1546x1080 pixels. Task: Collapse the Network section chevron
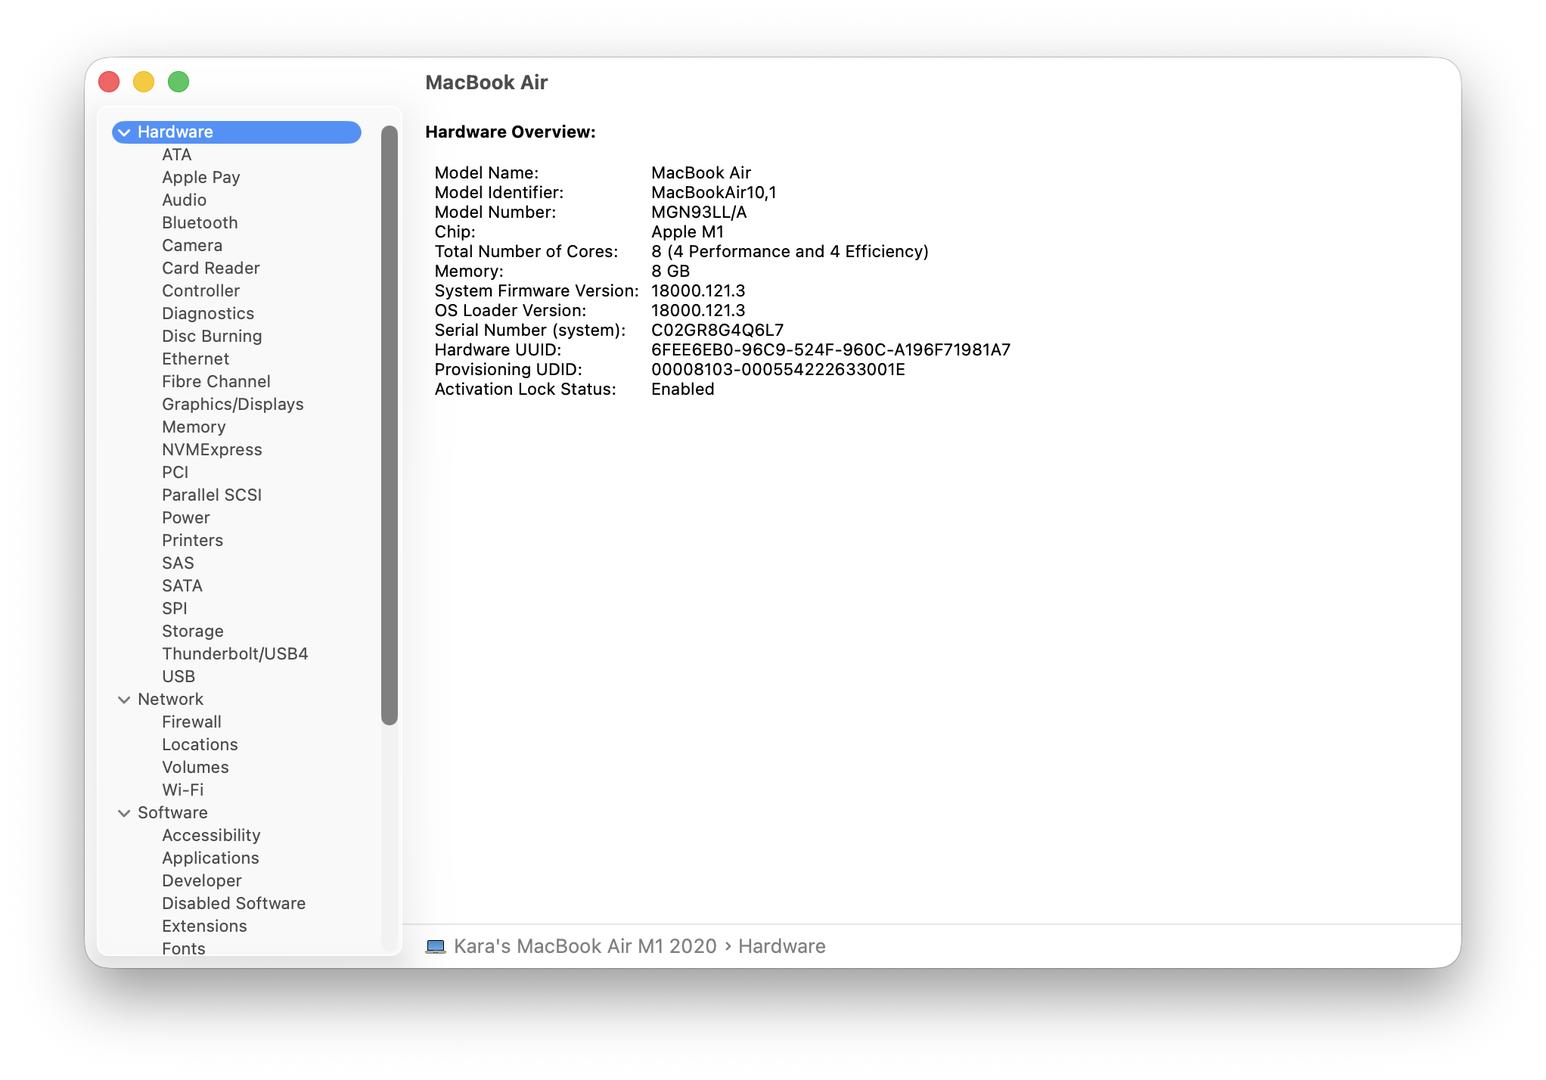tap(124, 700)
